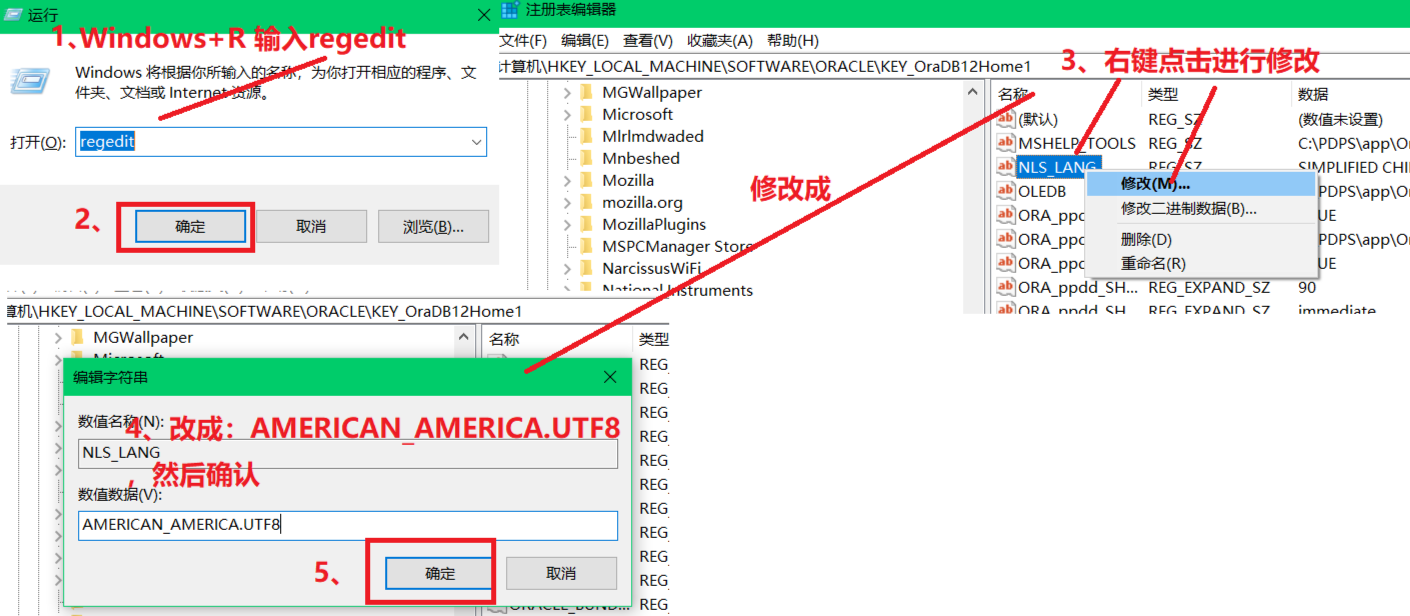
Task: Click the Mnbeshed folder icon
Action: 587,157
